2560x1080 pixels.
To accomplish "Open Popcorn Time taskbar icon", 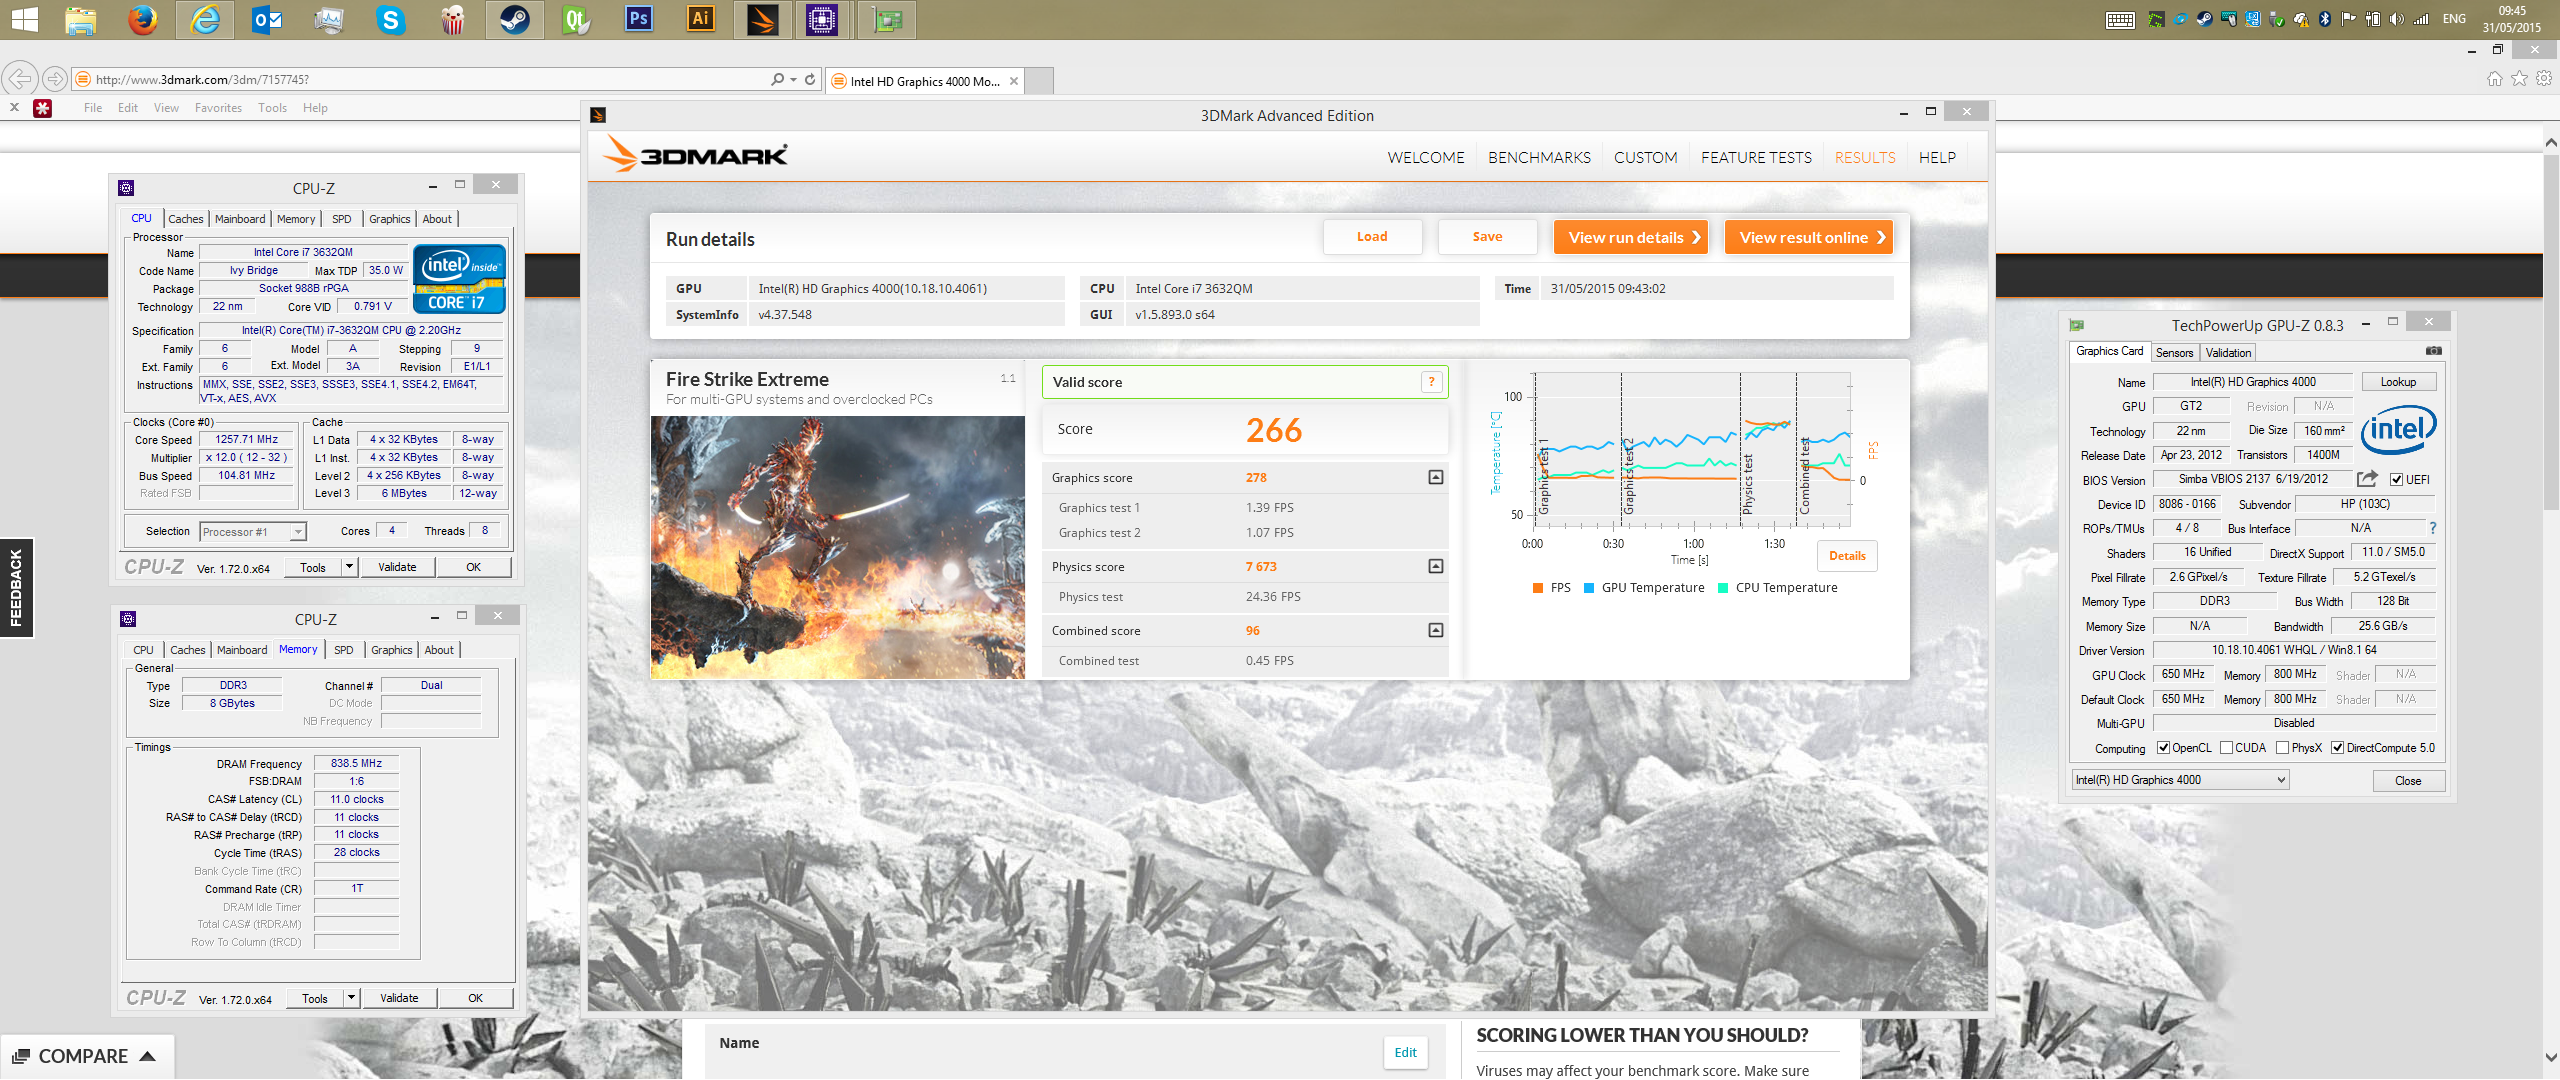I will [453, 19].
